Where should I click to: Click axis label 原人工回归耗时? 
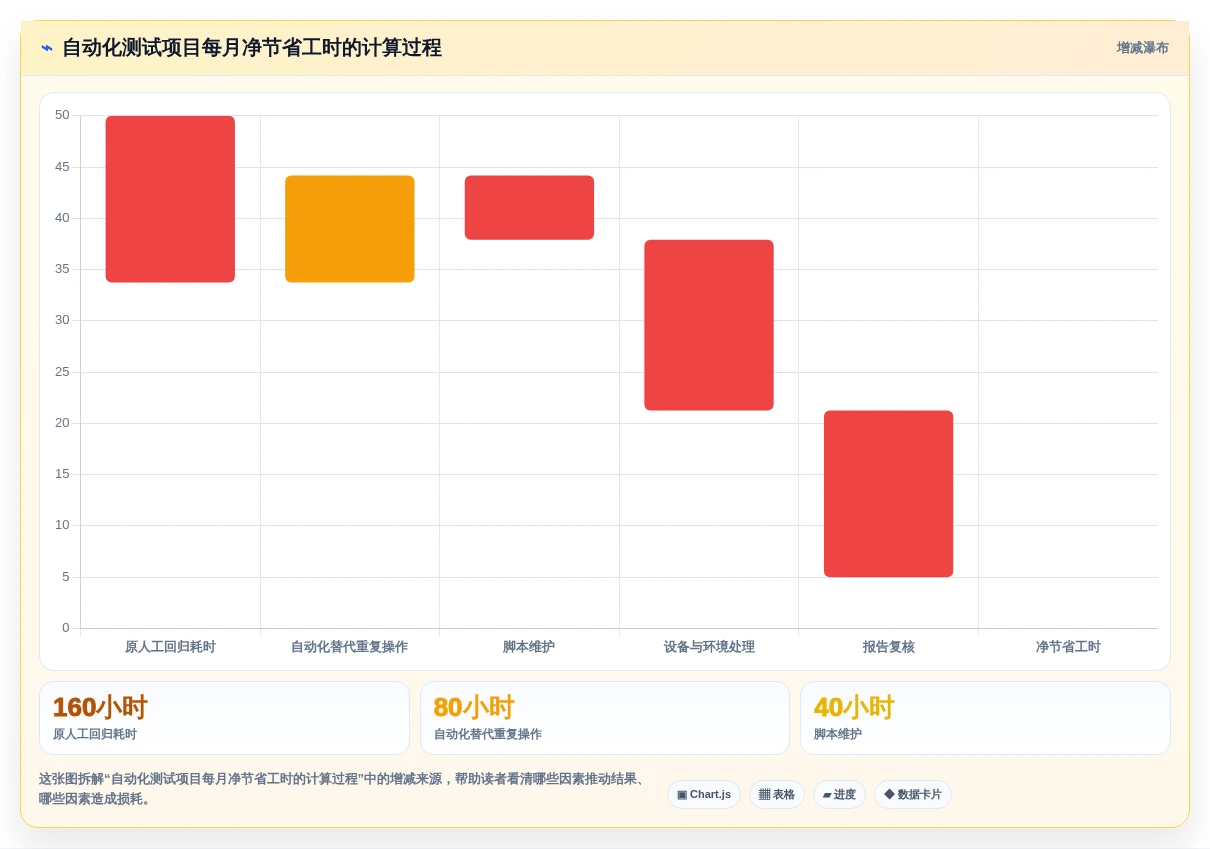(170, 647)
